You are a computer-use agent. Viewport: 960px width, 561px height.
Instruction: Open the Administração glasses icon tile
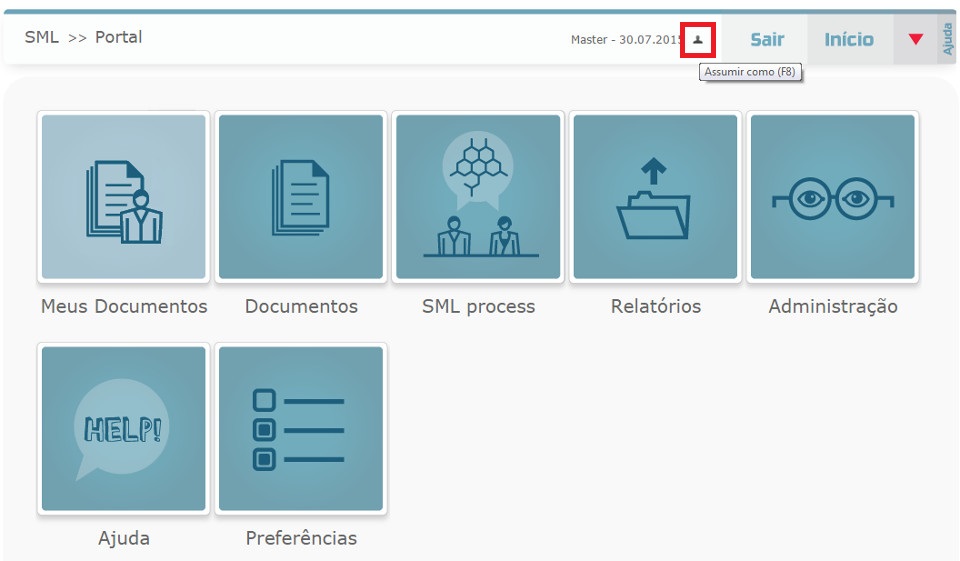click(832, 197)
